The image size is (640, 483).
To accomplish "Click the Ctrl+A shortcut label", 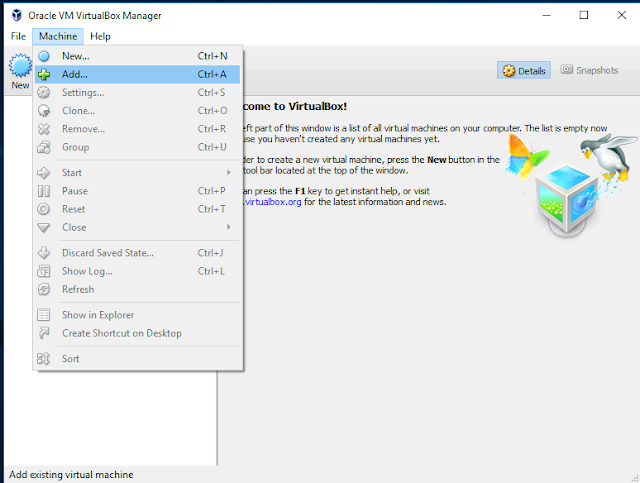I will 212,74.
